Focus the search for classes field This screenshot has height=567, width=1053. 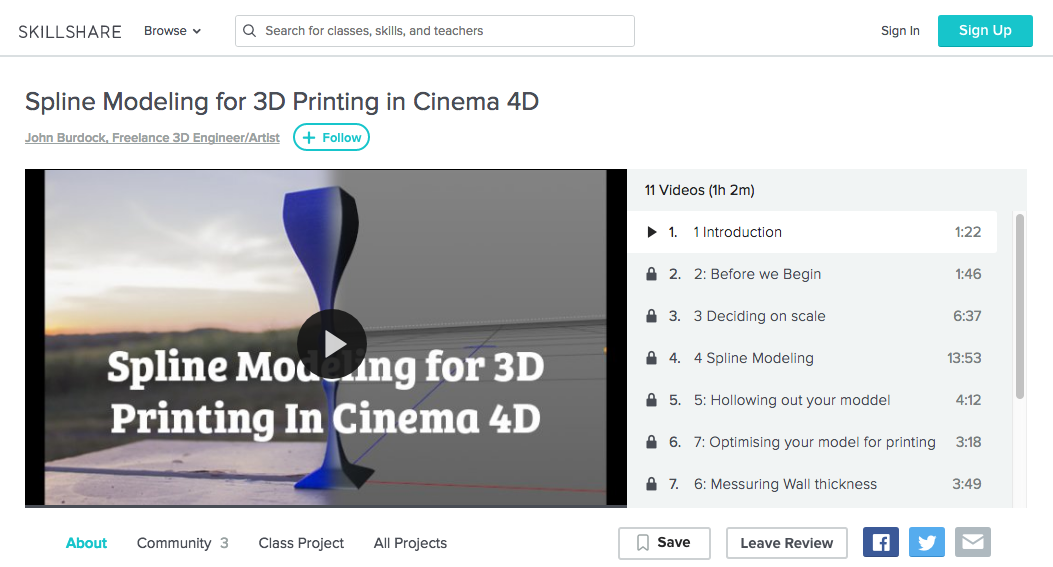click(434, 31)
